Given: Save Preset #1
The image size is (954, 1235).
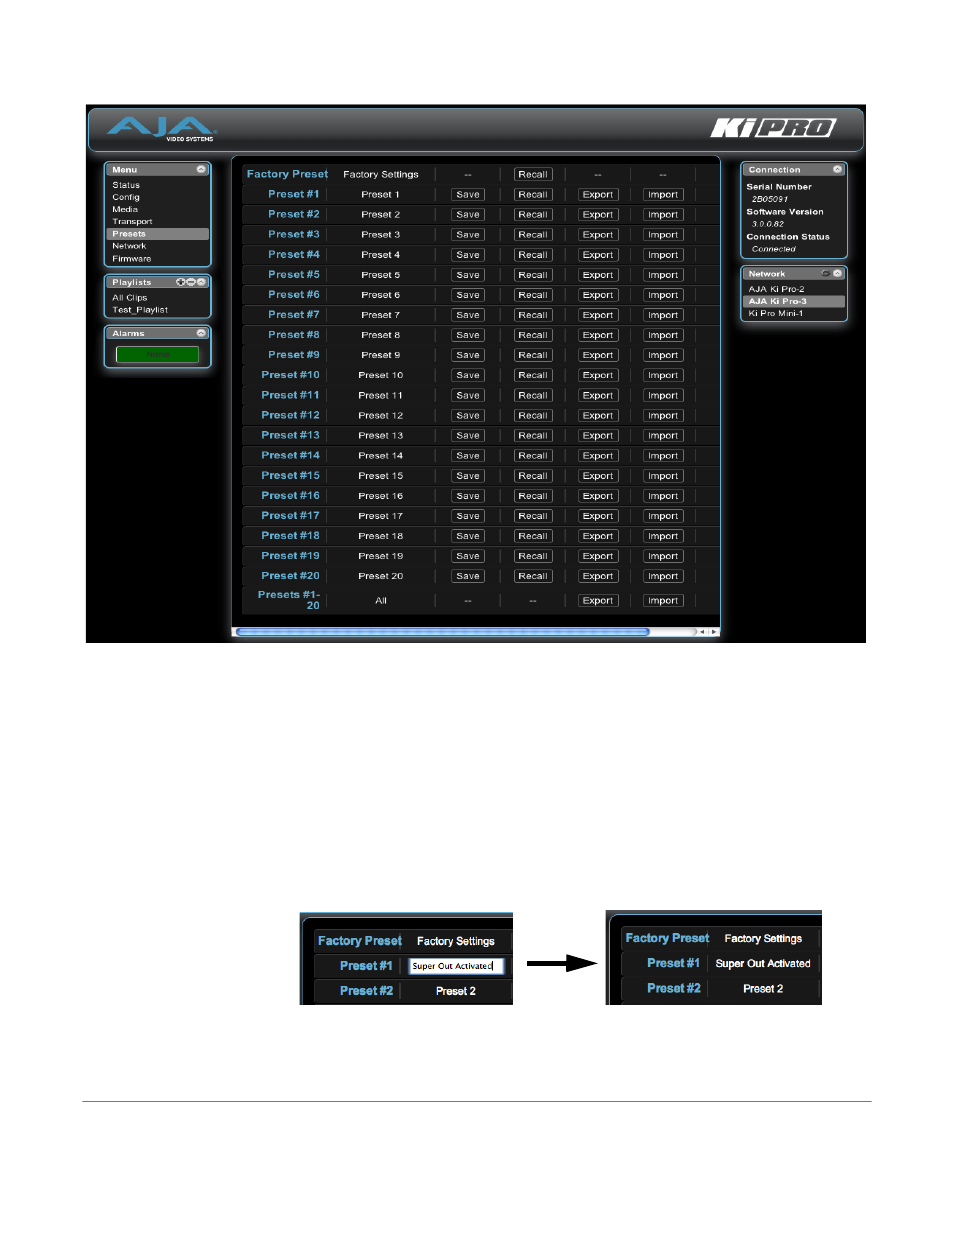Looking at the screenshot, I should 468,194.
